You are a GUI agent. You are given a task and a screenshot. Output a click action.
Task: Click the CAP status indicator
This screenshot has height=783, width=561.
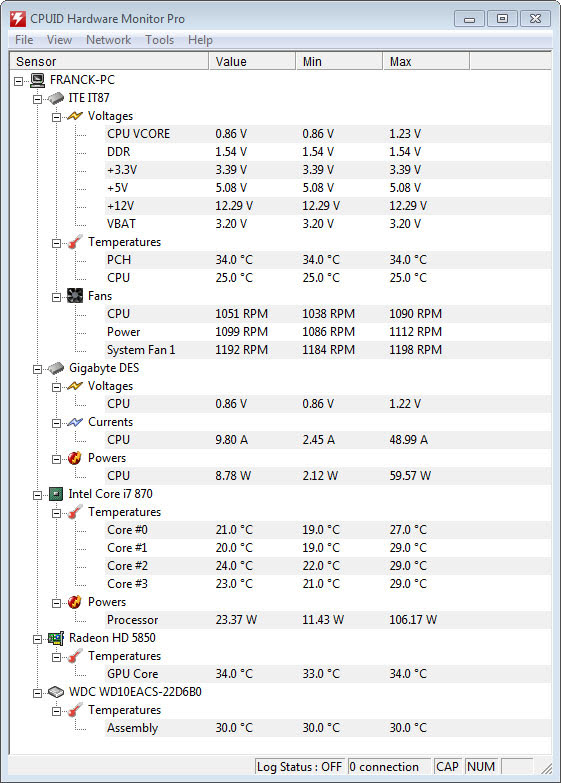pyautogui.click(x=447, y=767)
